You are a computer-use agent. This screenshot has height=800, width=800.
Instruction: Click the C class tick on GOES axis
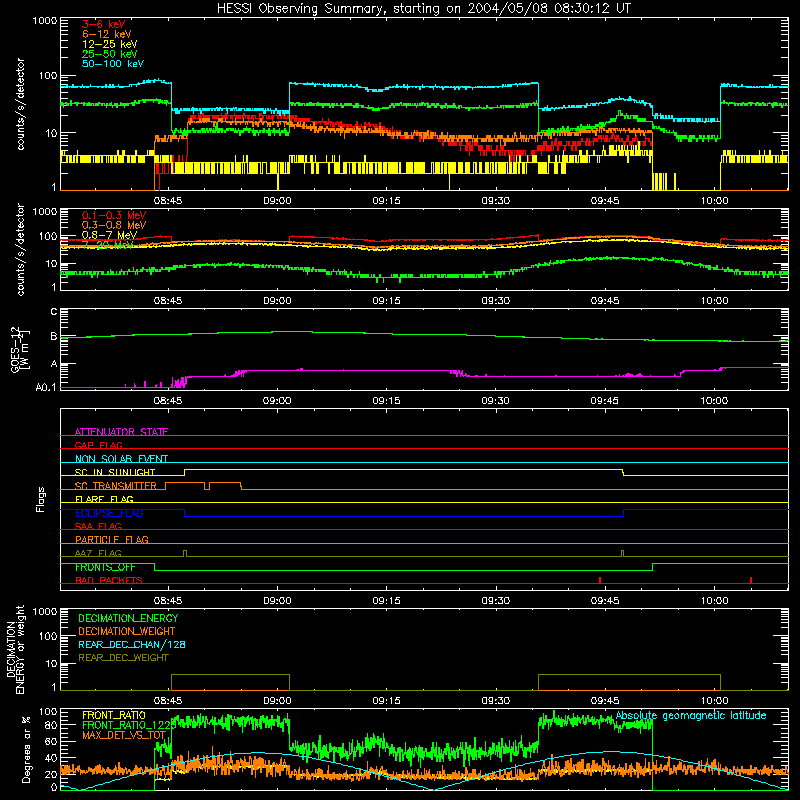click(54, 311)
